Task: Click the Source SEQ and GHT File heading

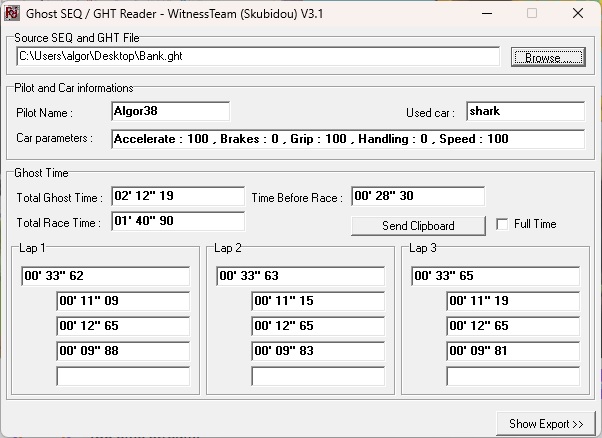Action: [x=77, y=38]
